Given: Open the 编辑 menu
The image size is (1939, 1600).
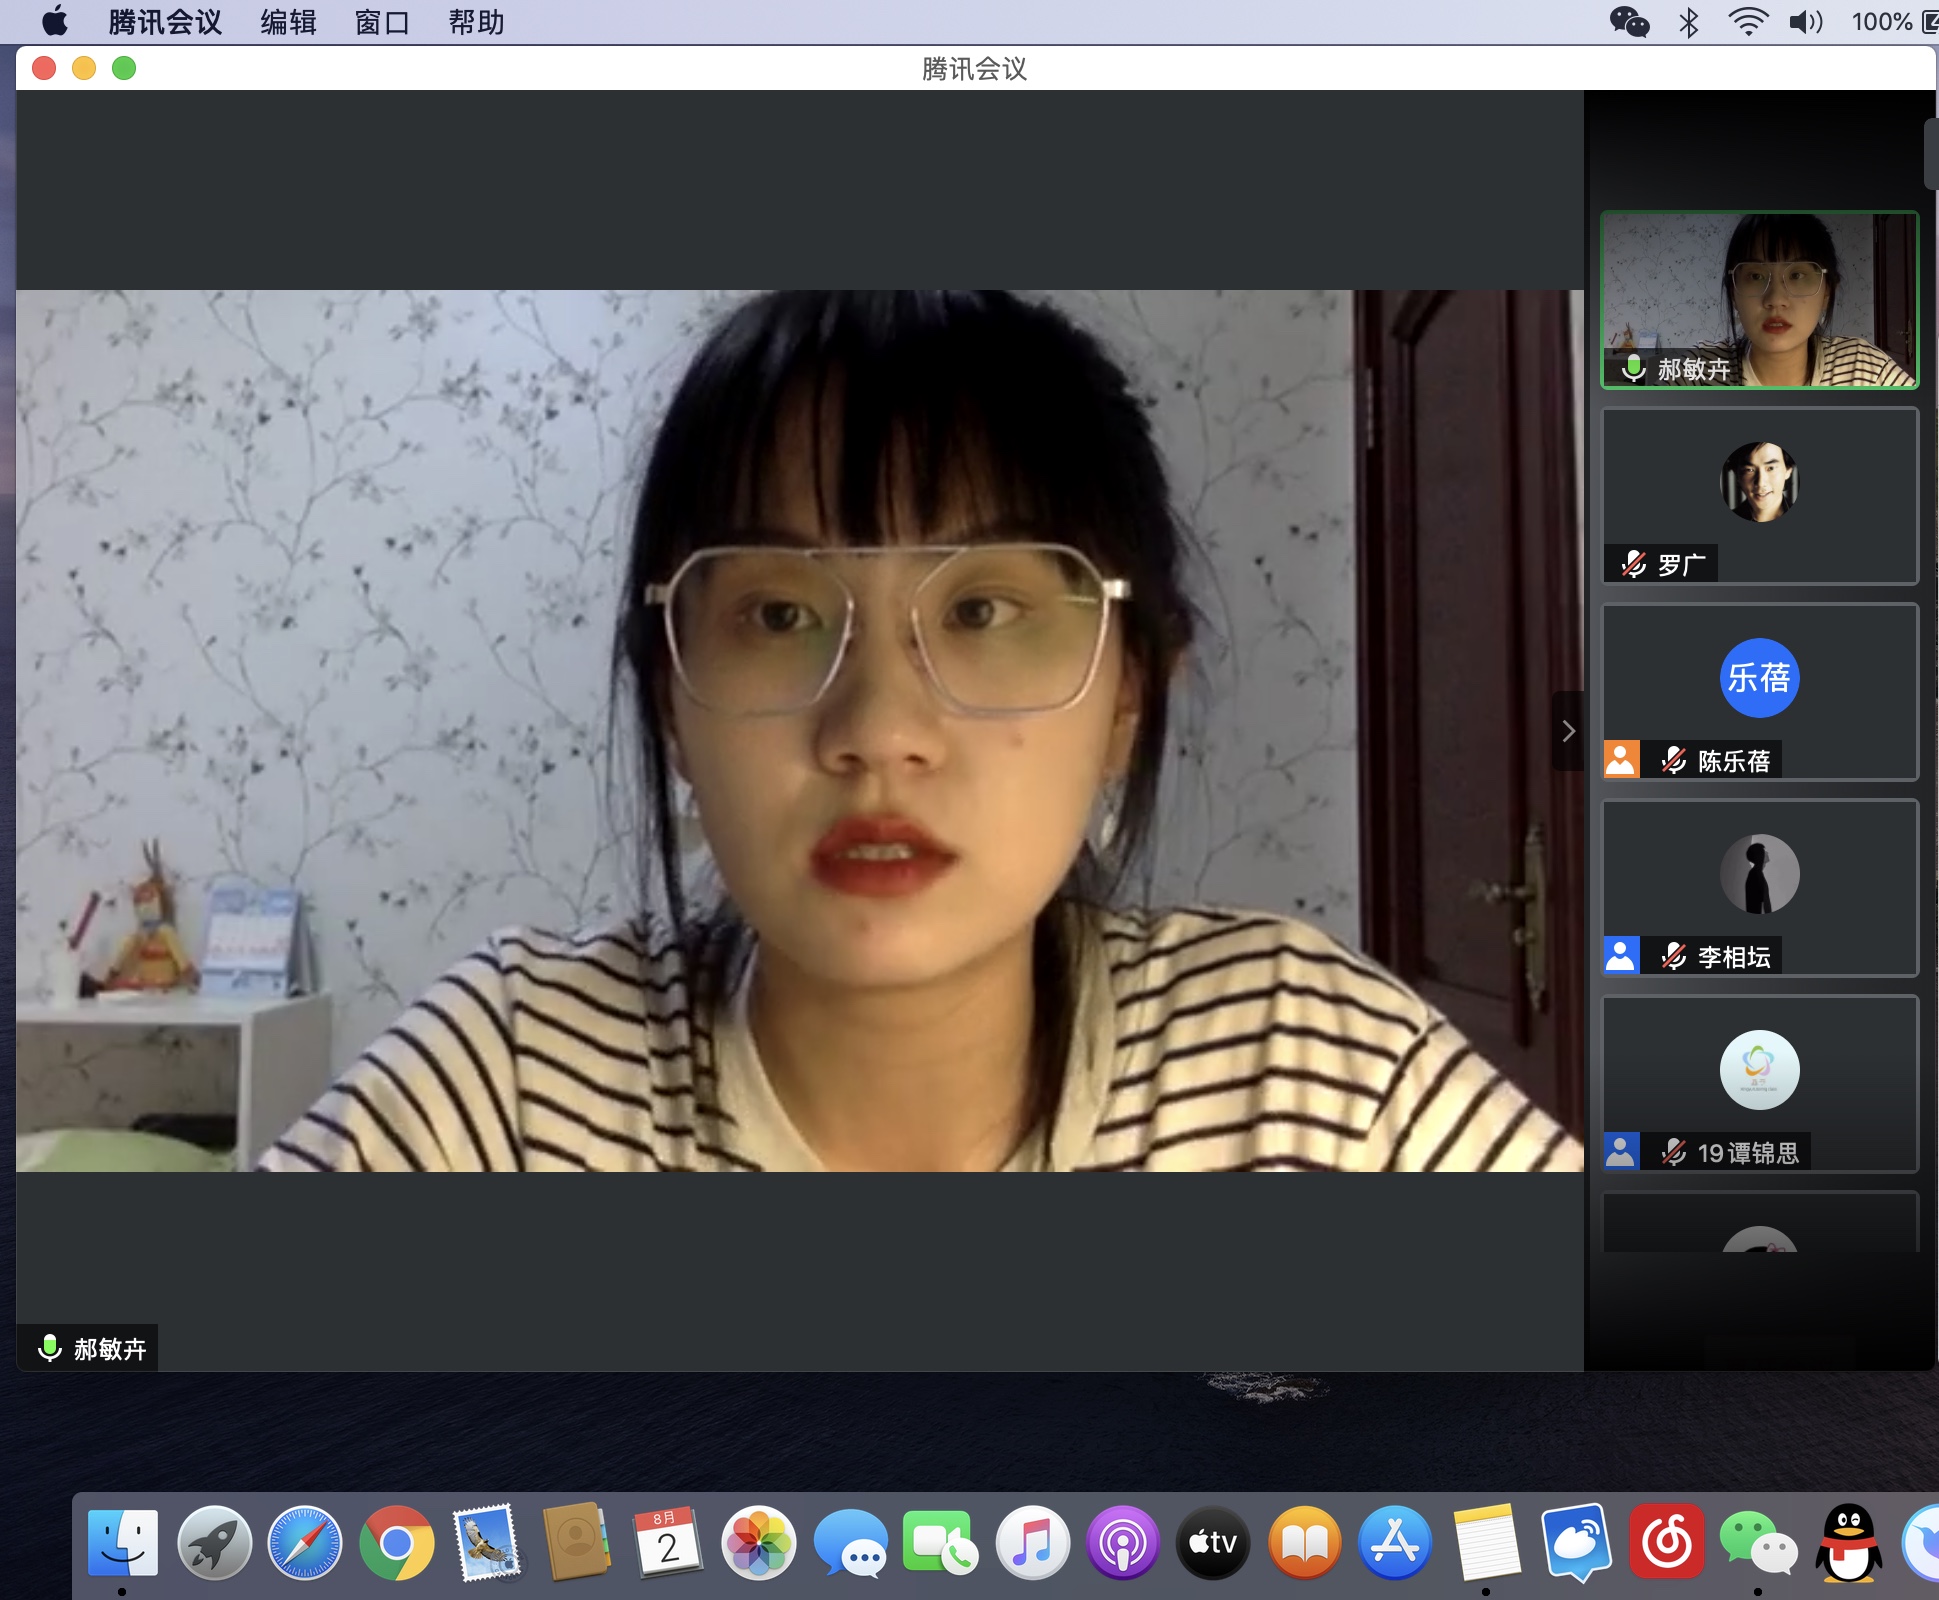Looking at the screenshot, I should (x=288, y=22).
